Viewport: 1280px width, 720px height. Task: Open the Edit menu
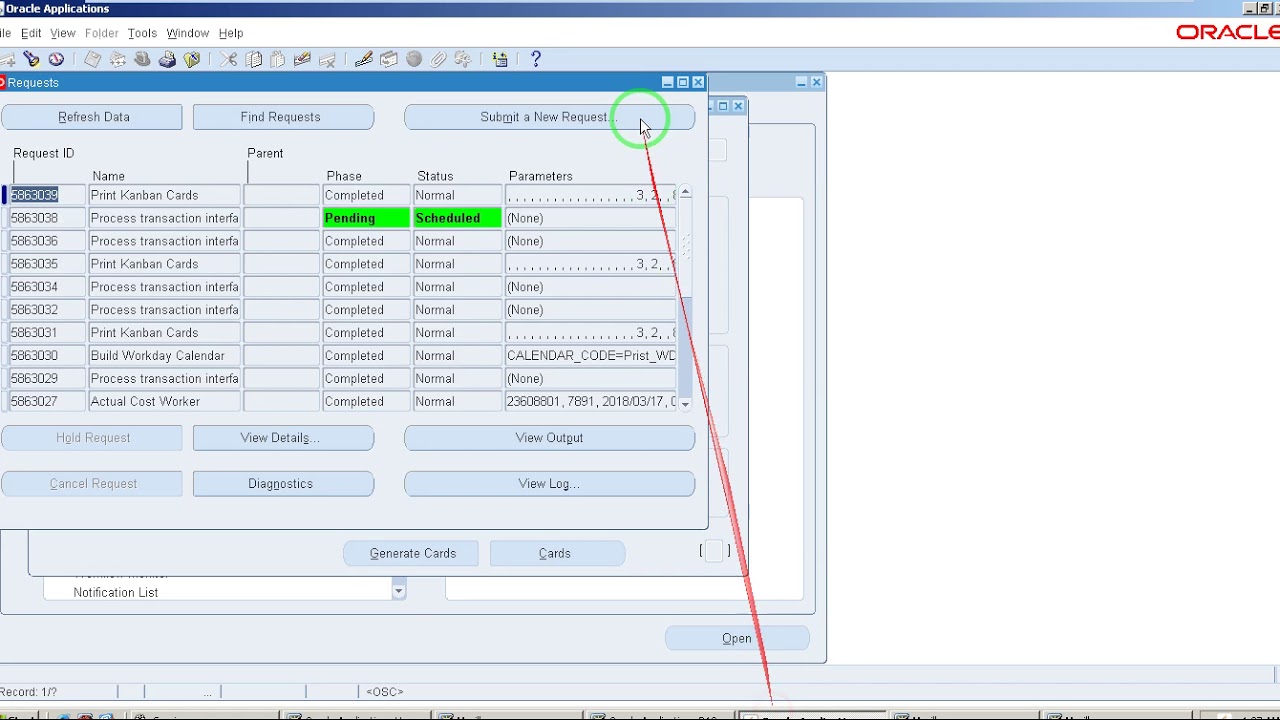tap(31, 33)
